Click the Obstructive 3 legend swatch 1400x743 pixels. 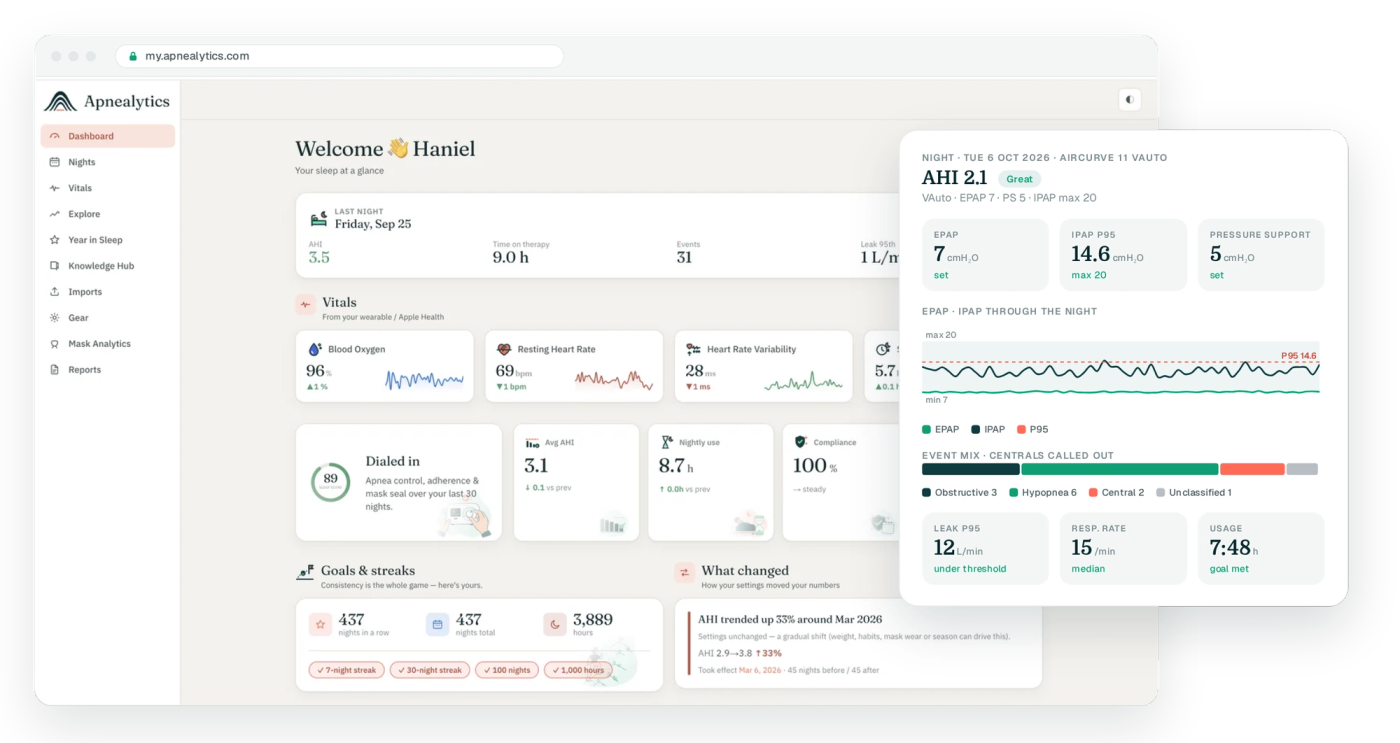tap(926, 492)
